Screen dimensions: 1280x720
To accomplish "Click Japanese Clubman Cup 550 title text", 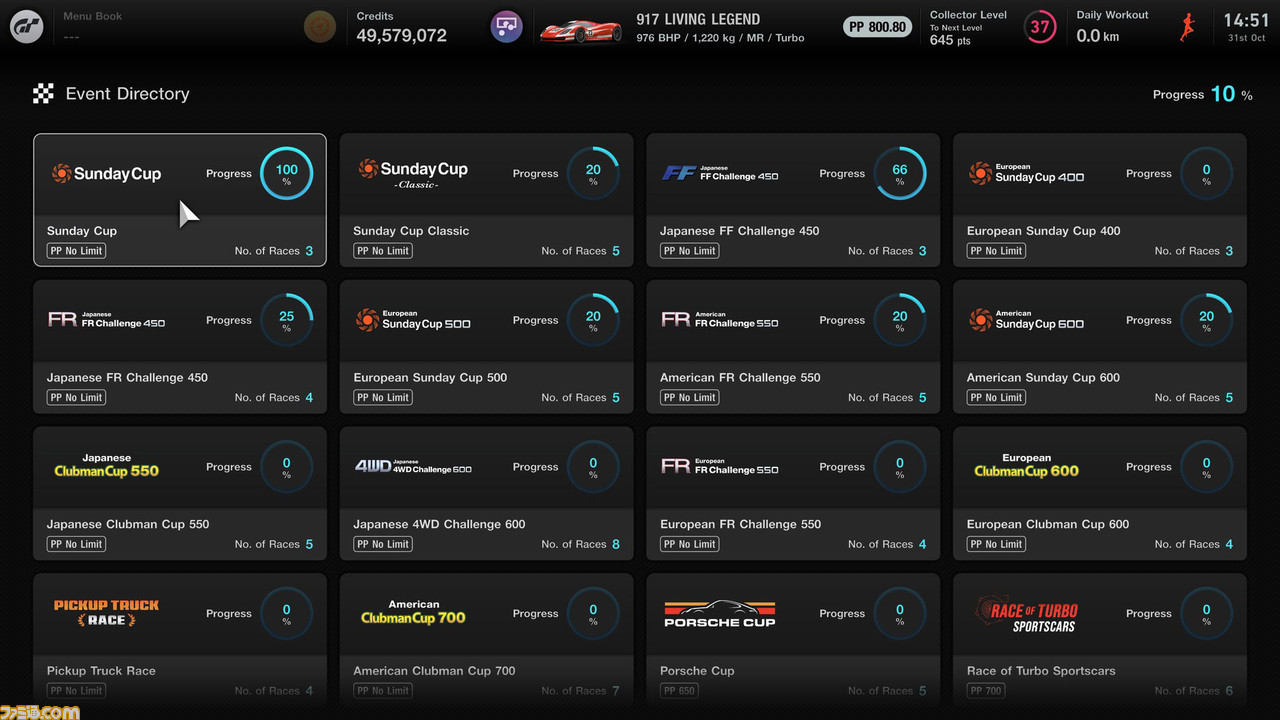I will pyautogui.click(x=130, y=524).
